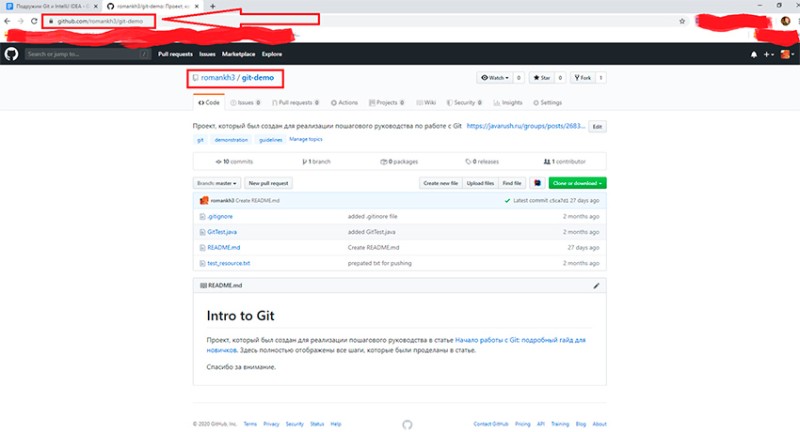The width and height of the screenshot is (800, 432).
Task: Open the javarush.ru description link
Action: coord(526,126)
